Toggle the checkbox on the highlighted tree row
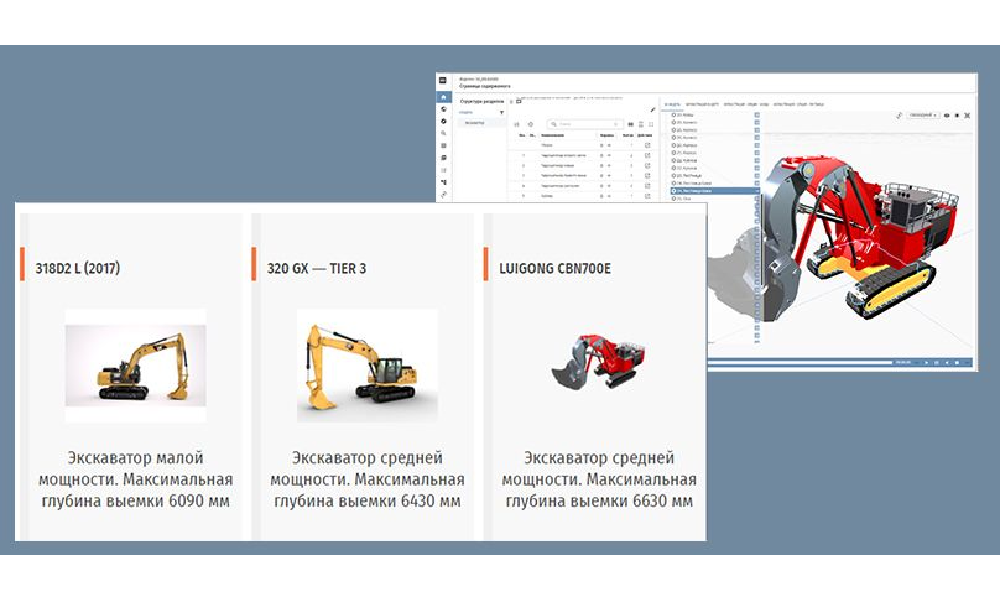This screenshot has width=1000, height=600. coord(757,191)
